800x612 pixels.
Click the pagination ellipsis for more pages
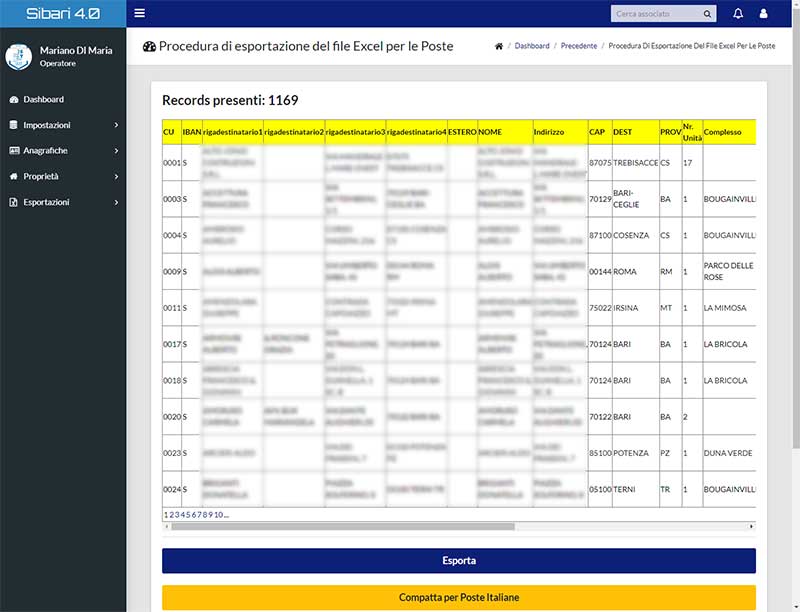pos(227,515)
